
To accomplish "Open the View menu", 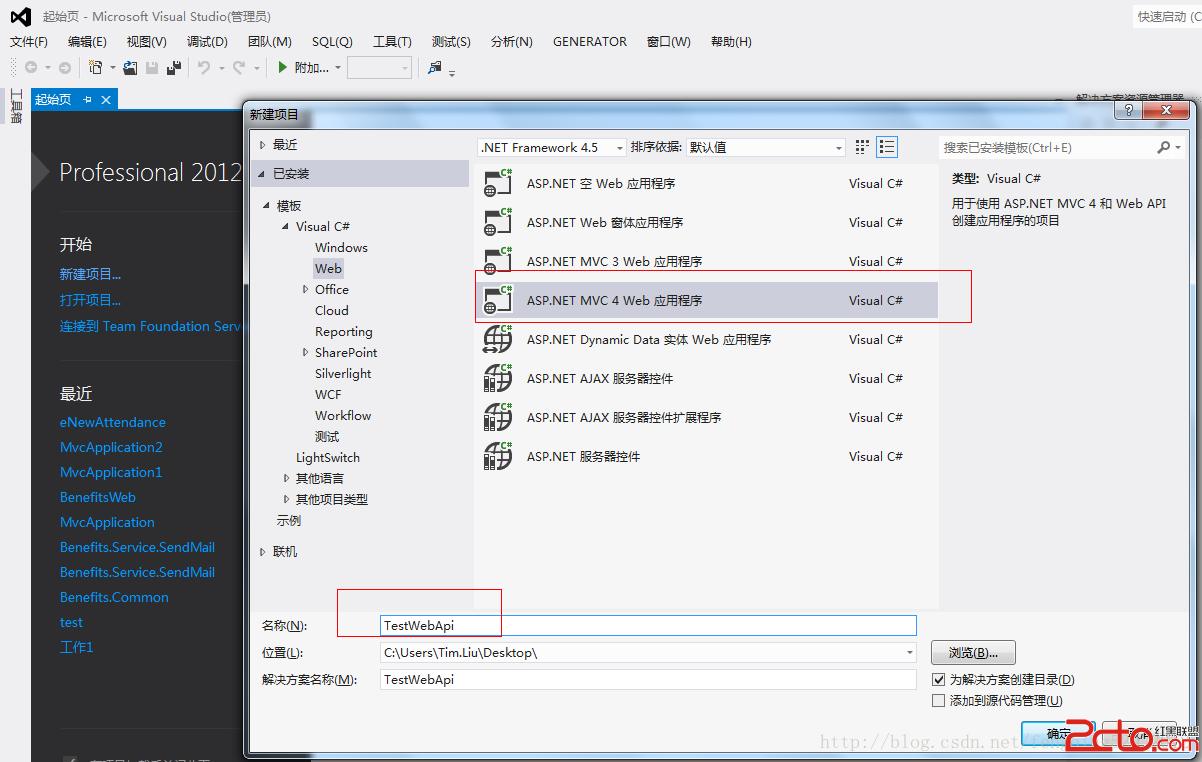I will tap(147, 42).
